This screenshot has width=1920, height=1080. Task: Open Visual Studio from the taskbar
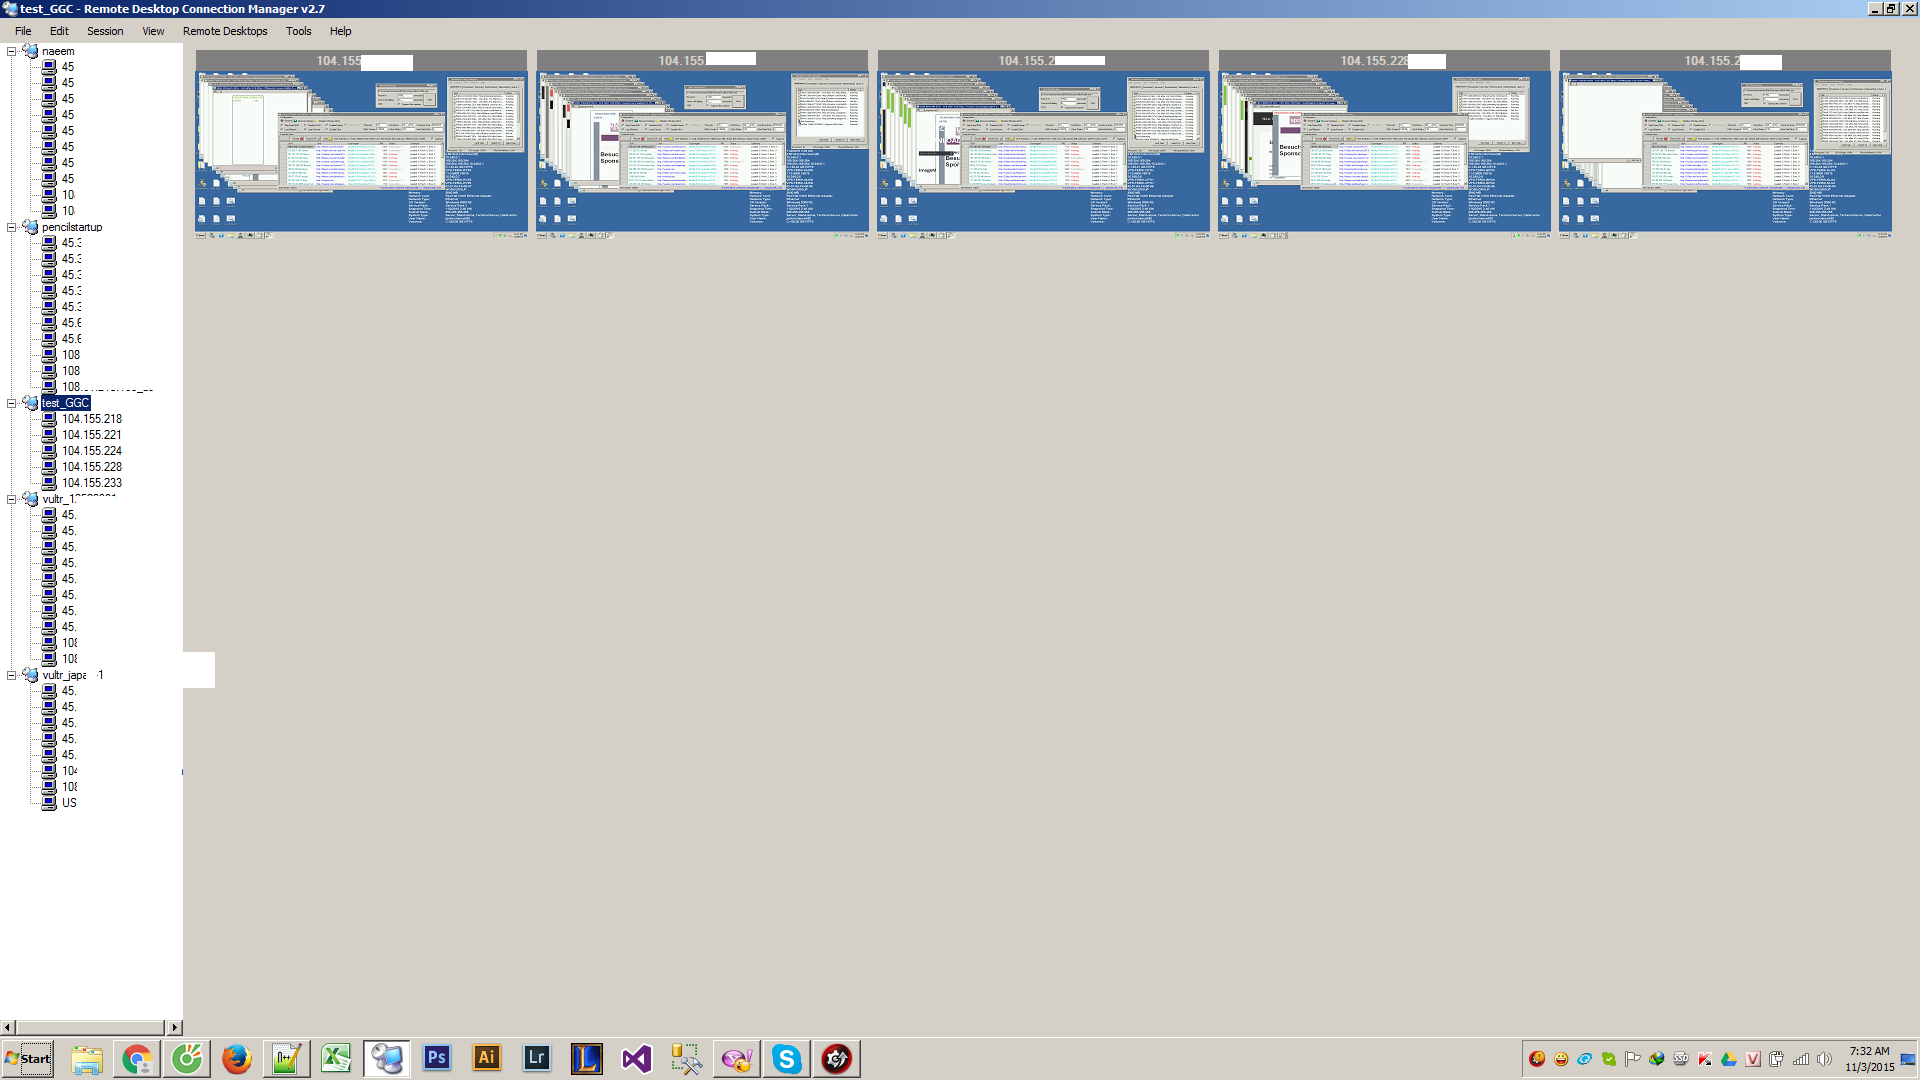637,1058
